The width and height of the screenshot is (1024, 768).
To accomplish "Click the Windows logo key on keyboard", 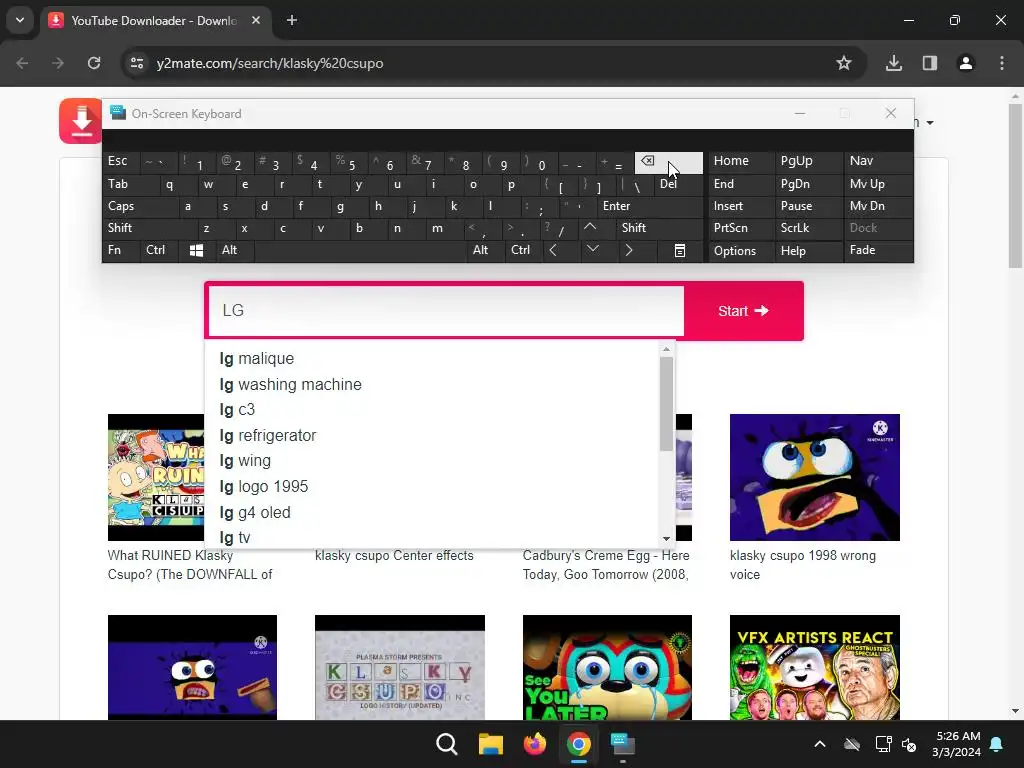I will pos(196,251).
